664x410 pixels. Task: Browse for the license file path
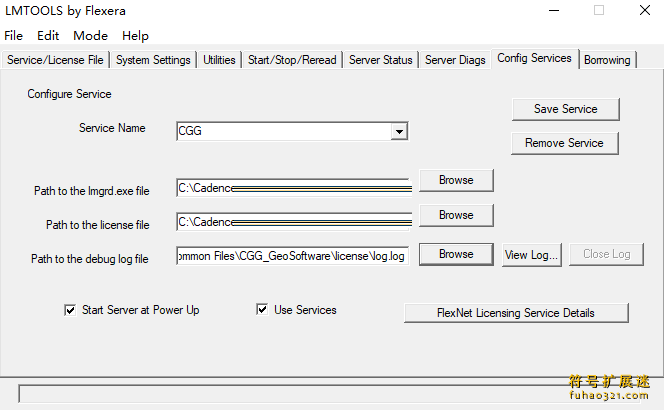click(456, 215)
